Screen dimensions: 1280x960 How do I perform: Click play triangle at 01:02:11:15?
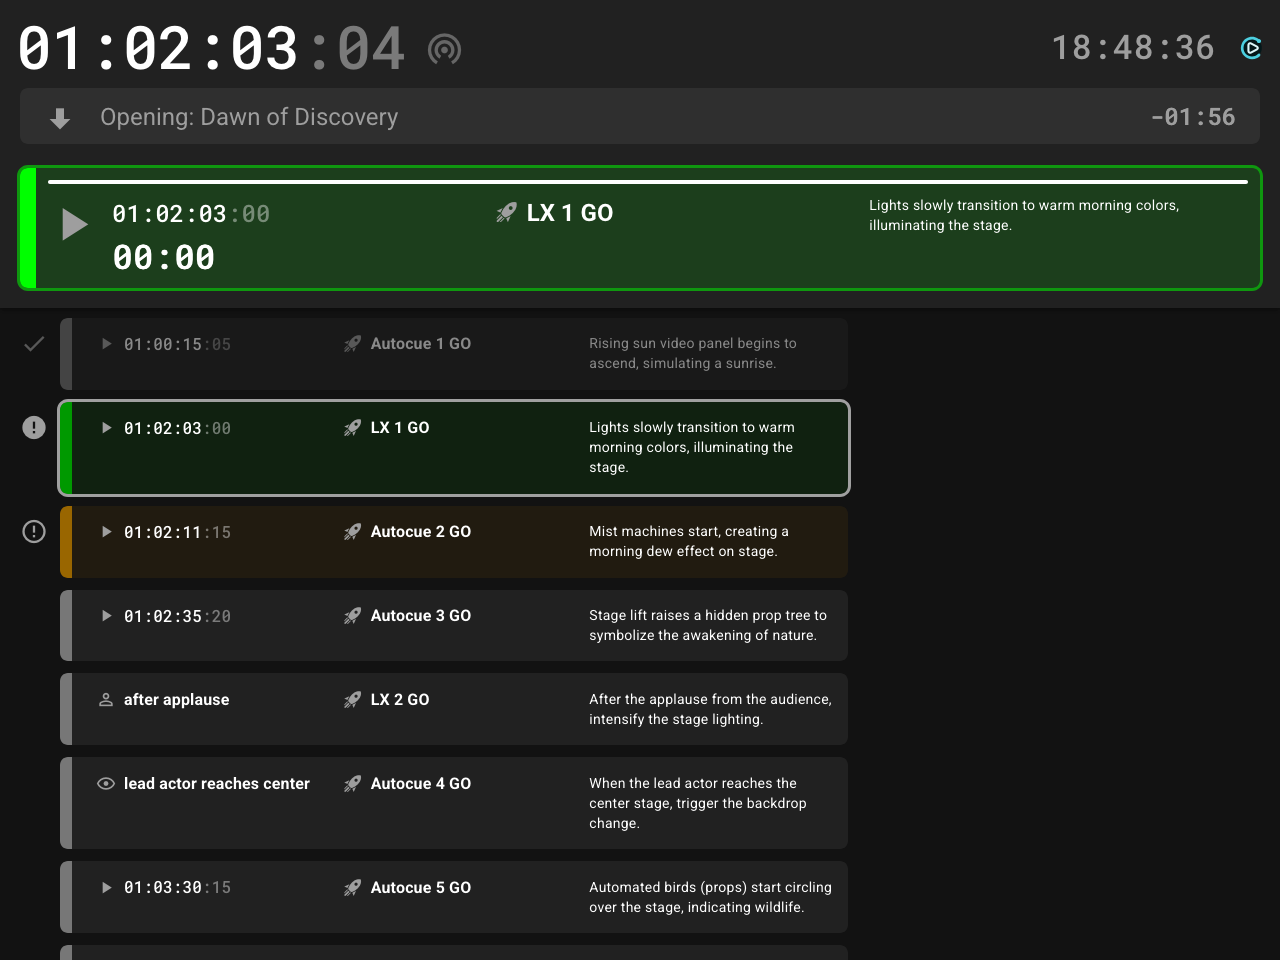[x=107, y=532]
